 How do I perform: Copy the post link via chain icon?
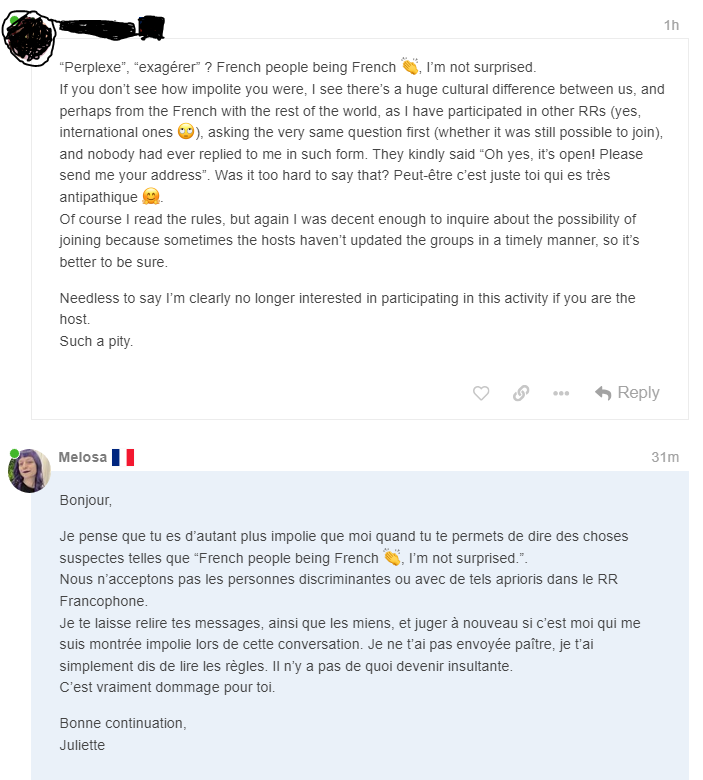pos(521,393)
